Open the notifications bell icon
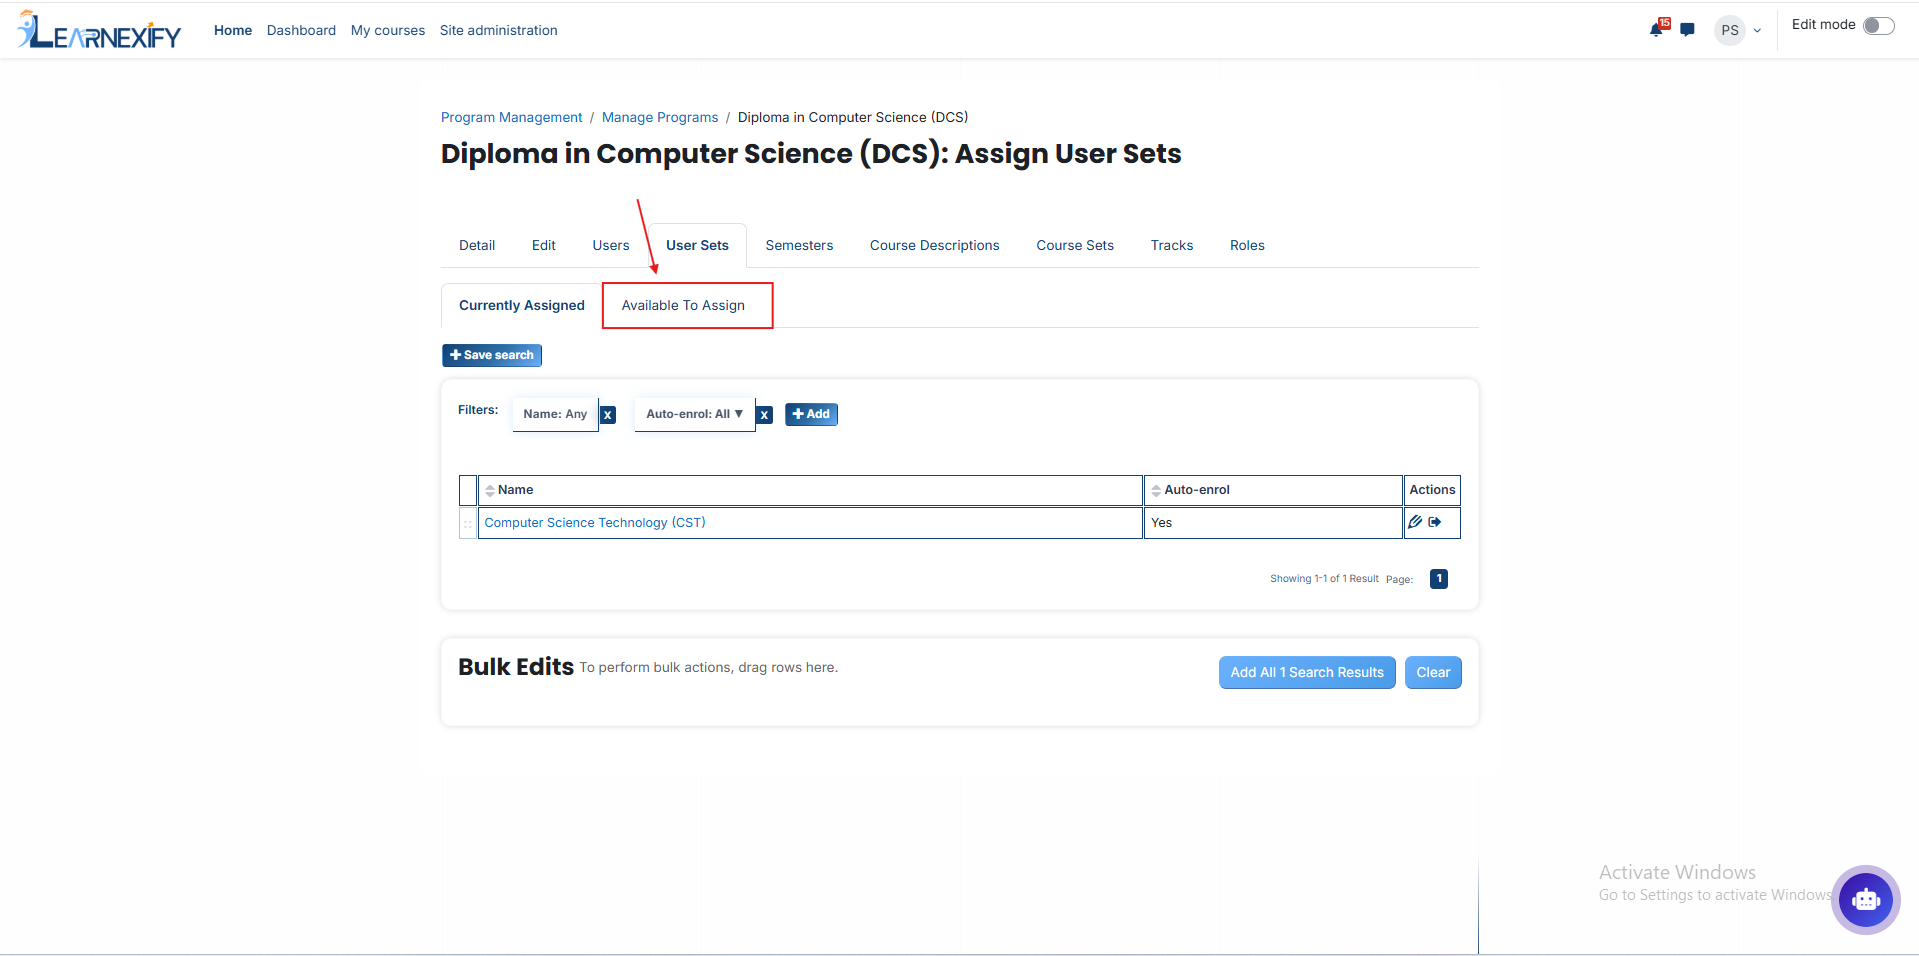 [x=1657, y=29]
